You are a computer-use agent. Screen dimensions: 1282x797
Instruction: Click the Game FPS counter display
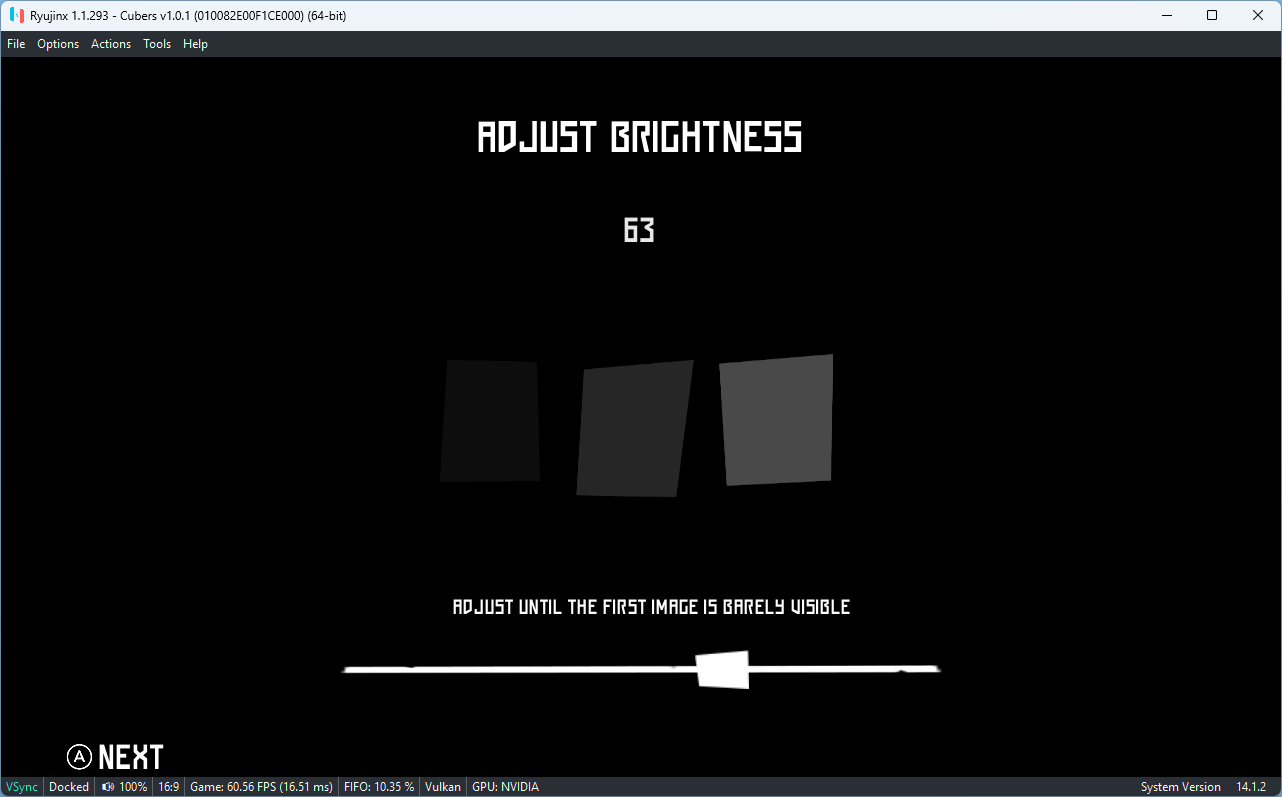point(261,786)
